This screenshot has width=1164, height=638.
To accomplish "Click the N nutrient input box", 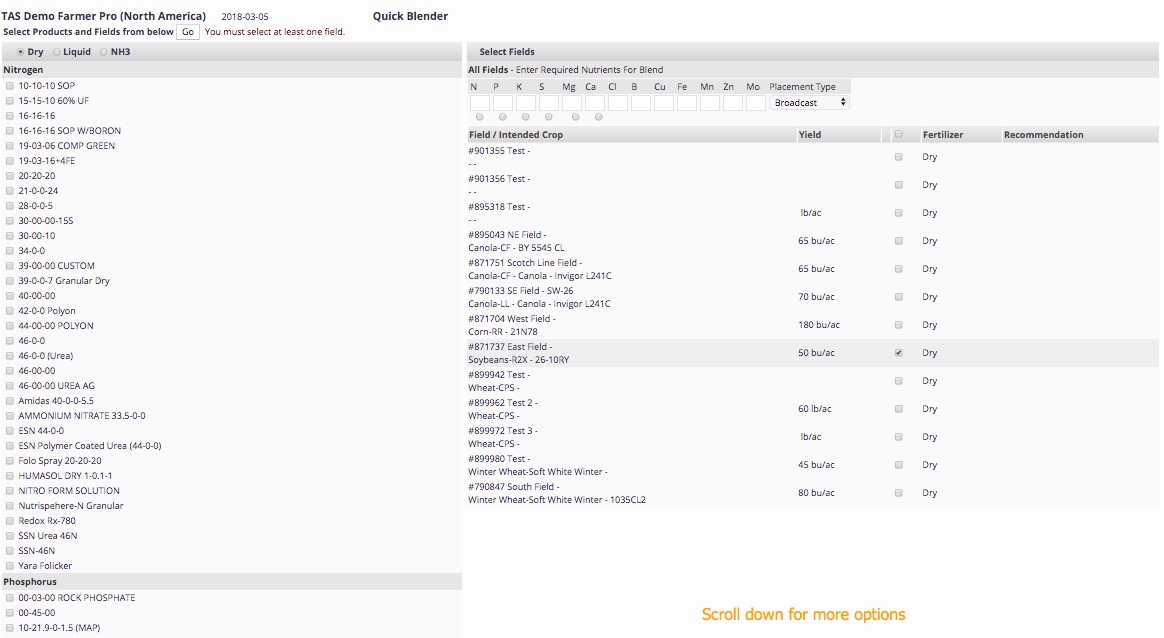I will 480,103.
